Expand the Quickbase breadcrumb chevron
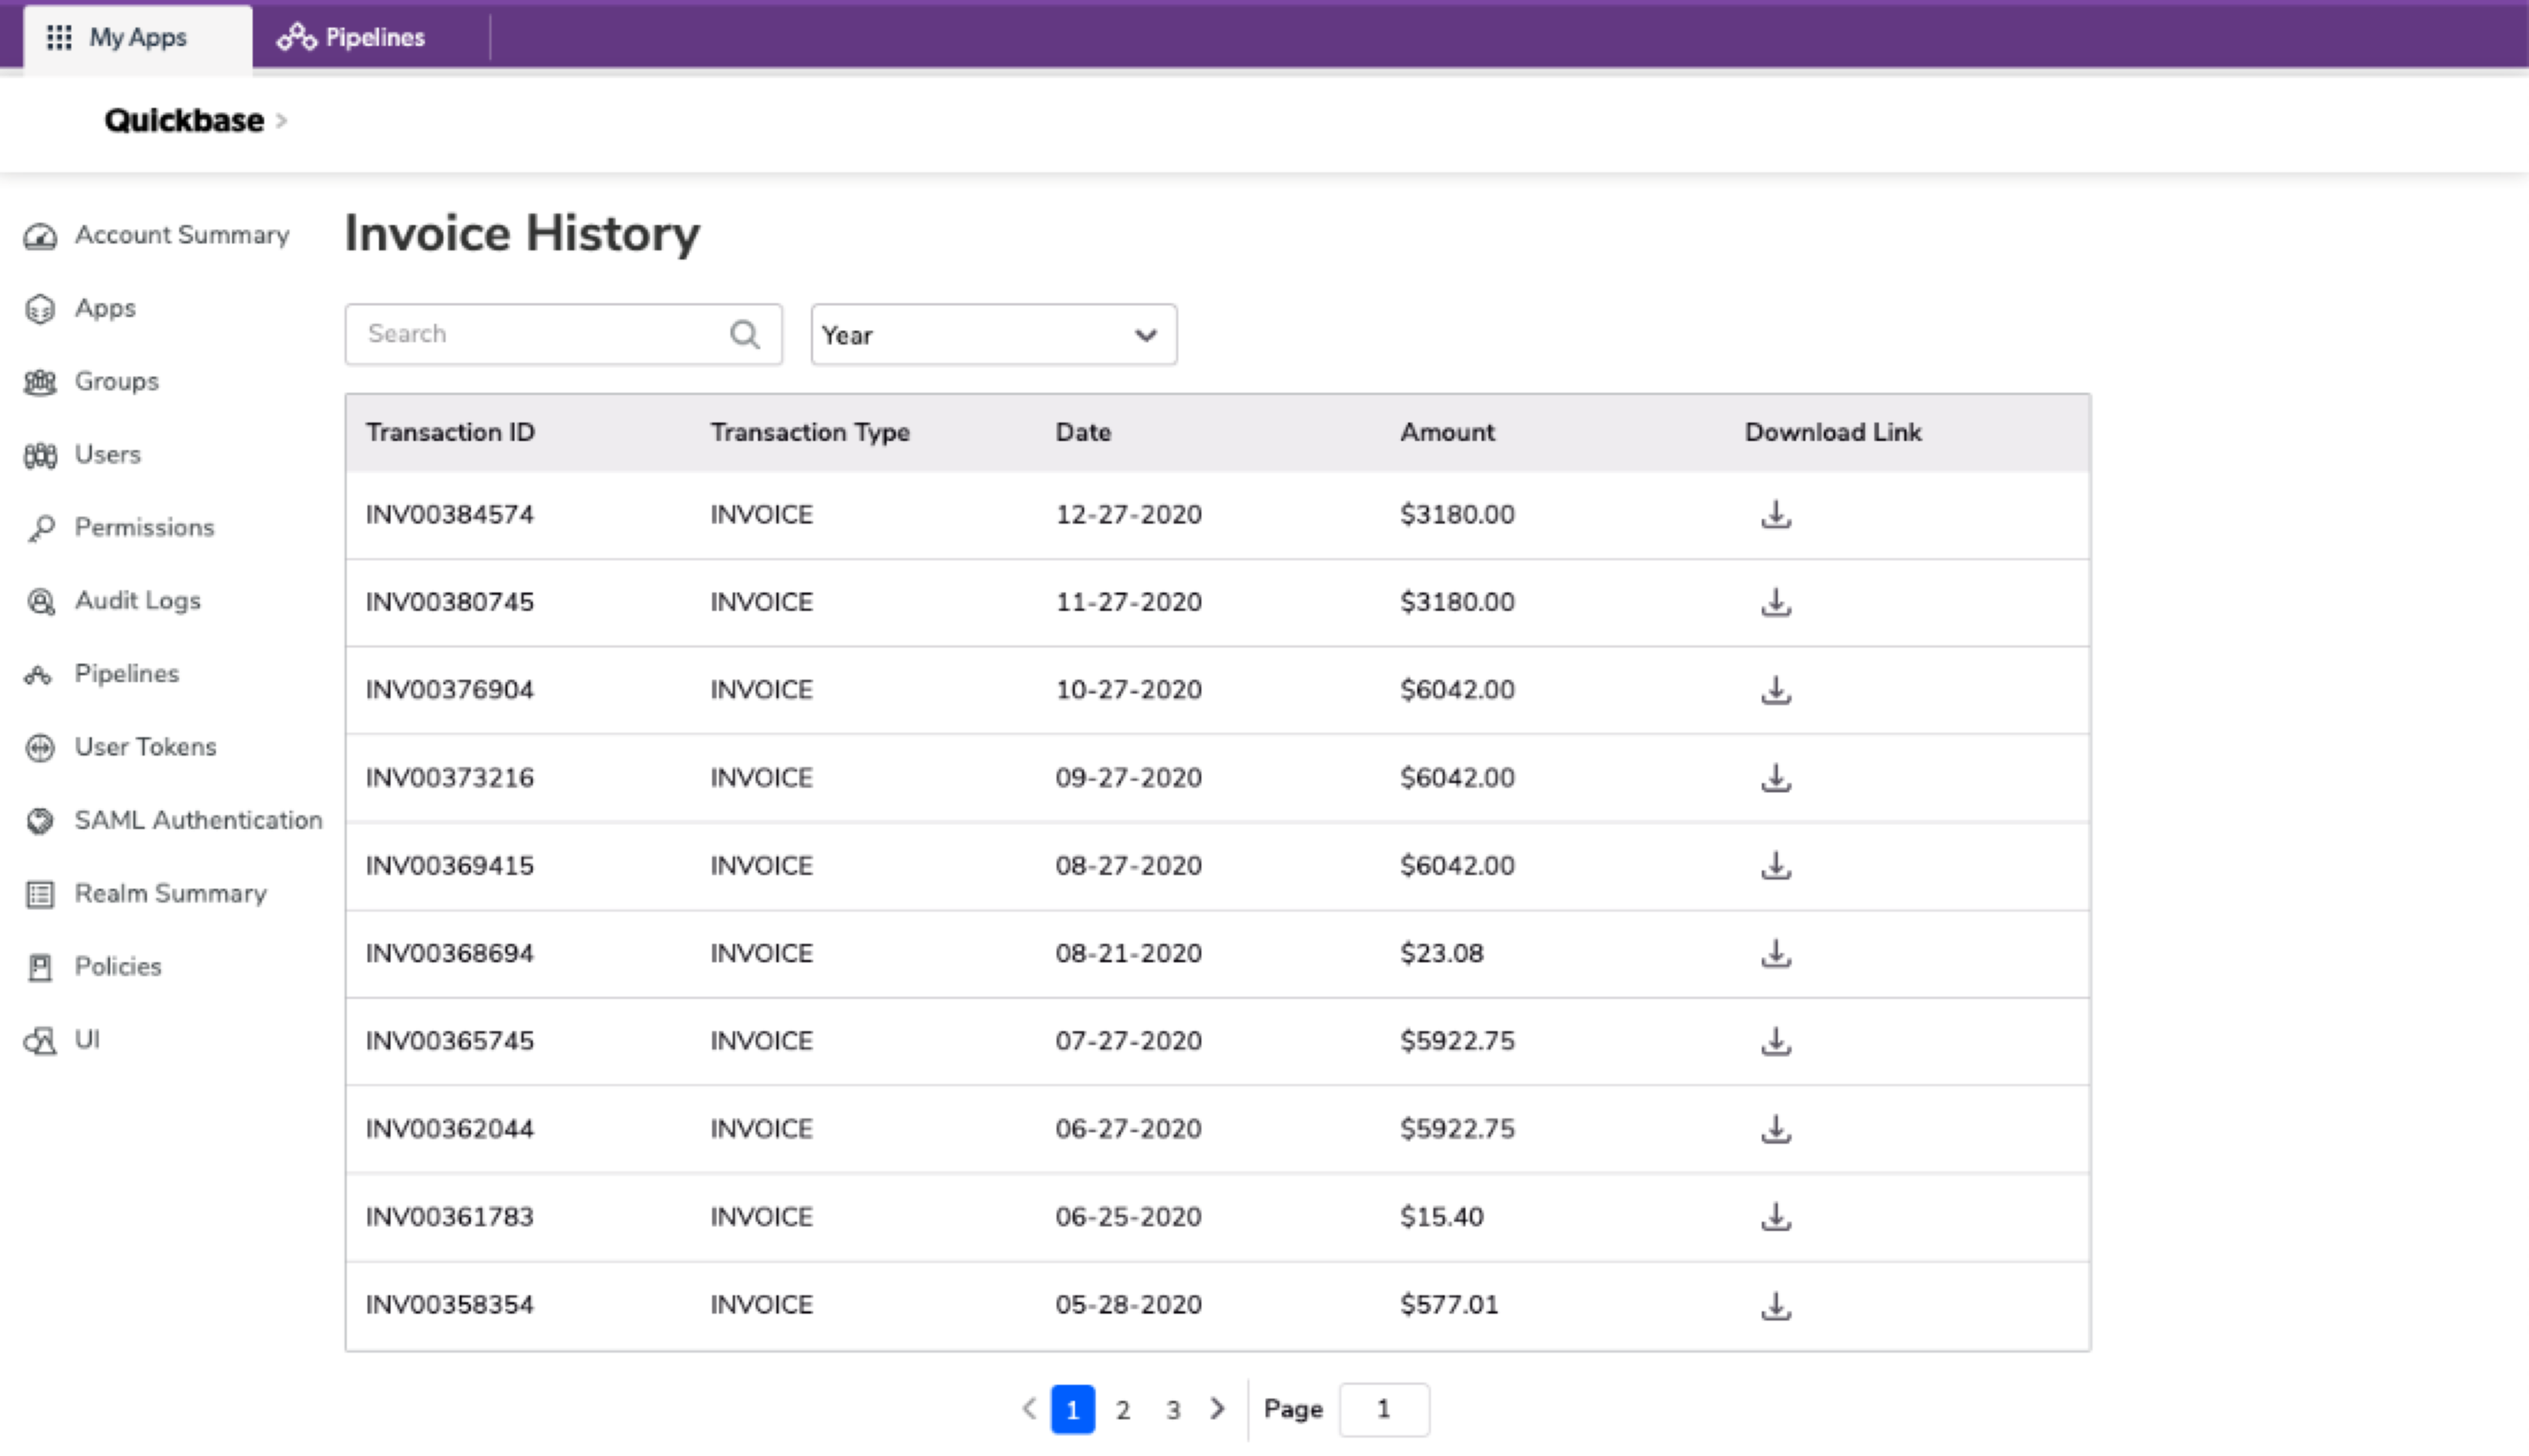2529x1456 pixels. [281, 121]
